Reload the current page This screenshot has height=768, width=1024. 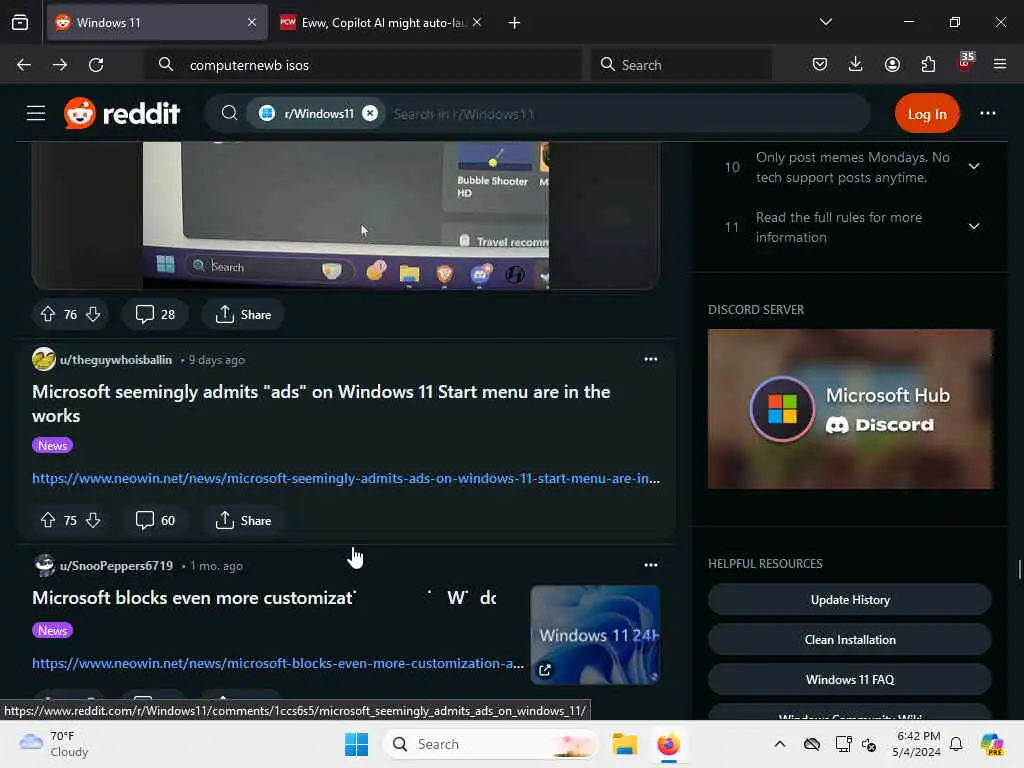(x=96, y=65)
